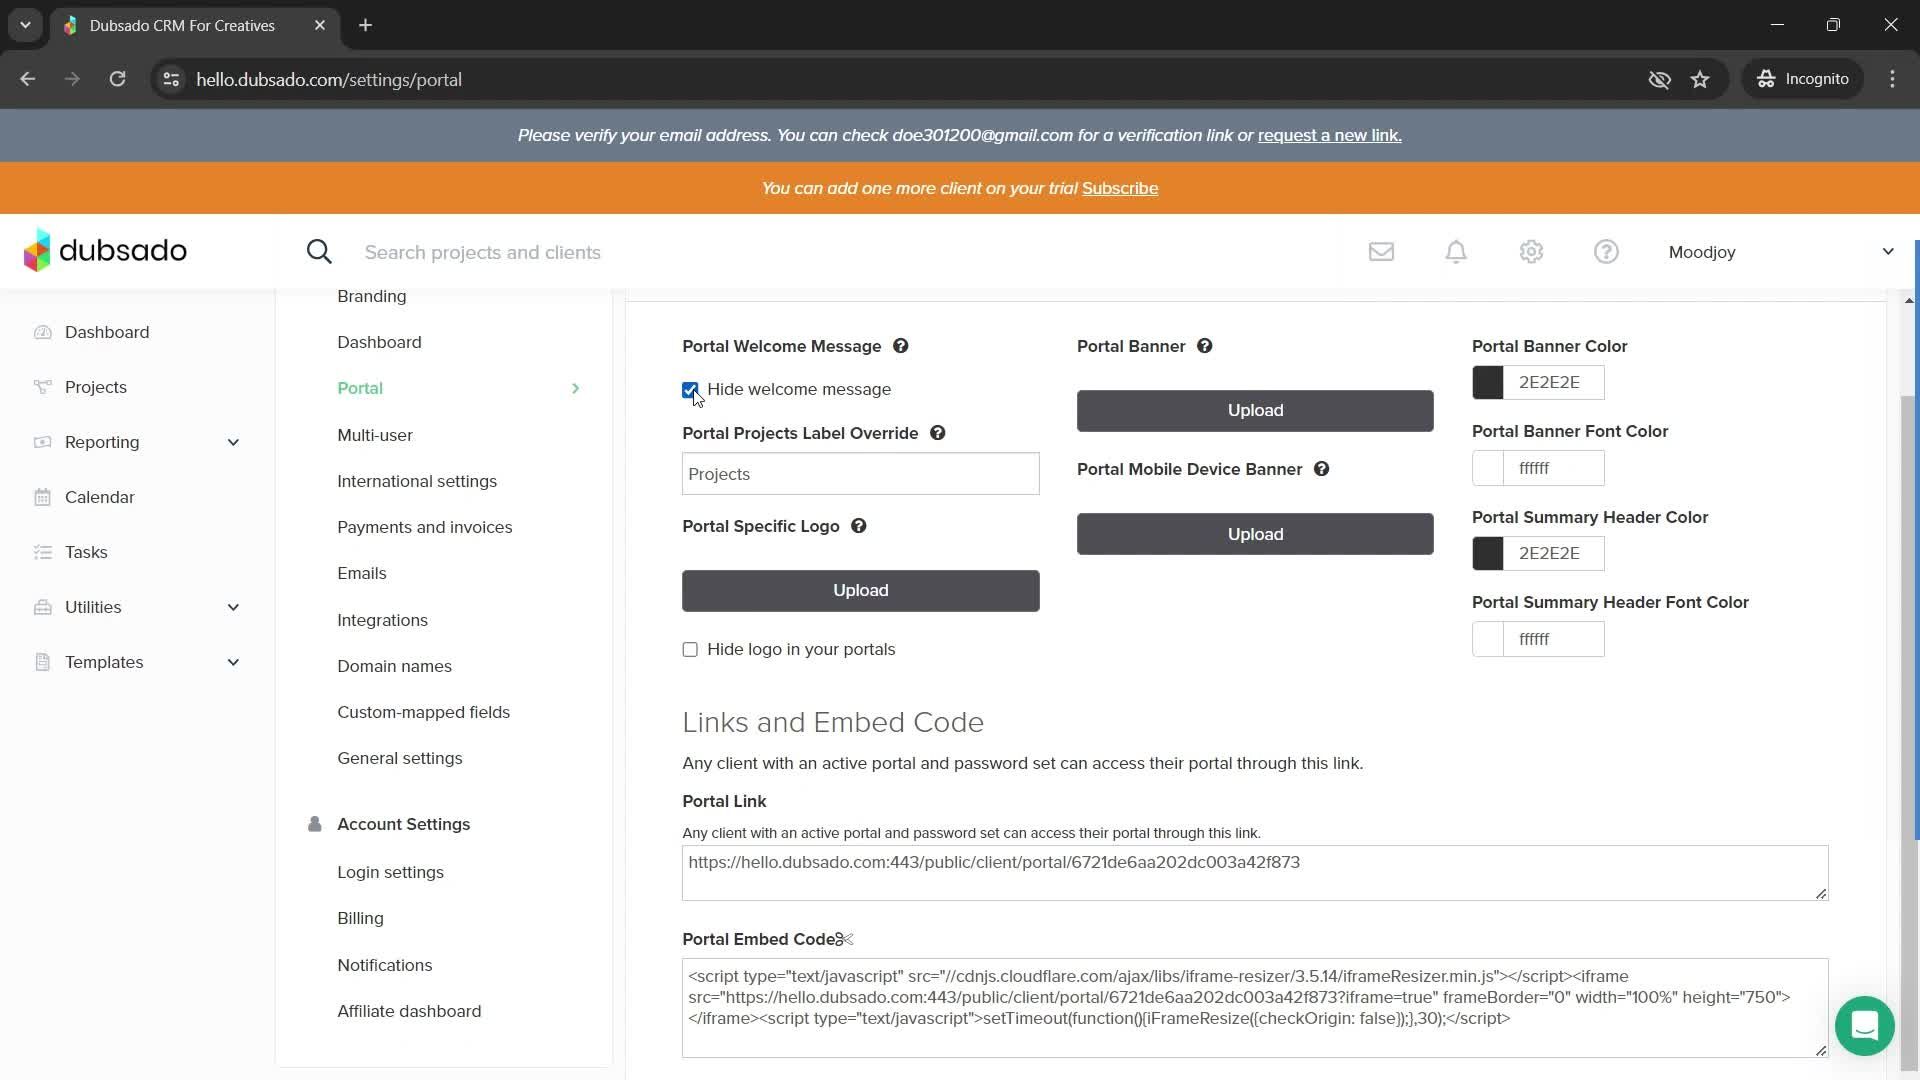The image size is (1920, 1080).
Task: Open the chat support bubble
Action: [x=1864, y=1026]
